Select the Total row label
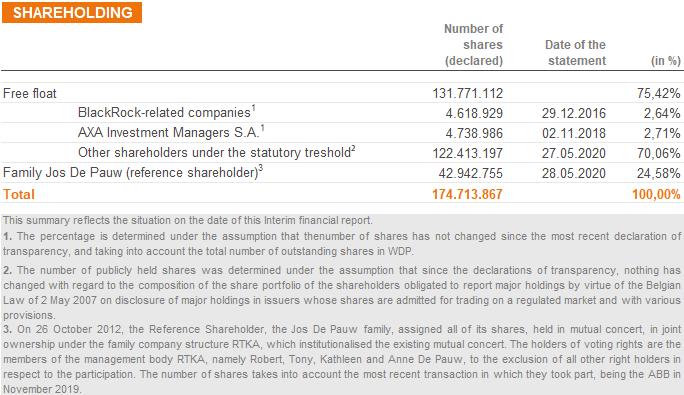Image resolution: width=684 pixels, height=395 pixels. point(18,194)
